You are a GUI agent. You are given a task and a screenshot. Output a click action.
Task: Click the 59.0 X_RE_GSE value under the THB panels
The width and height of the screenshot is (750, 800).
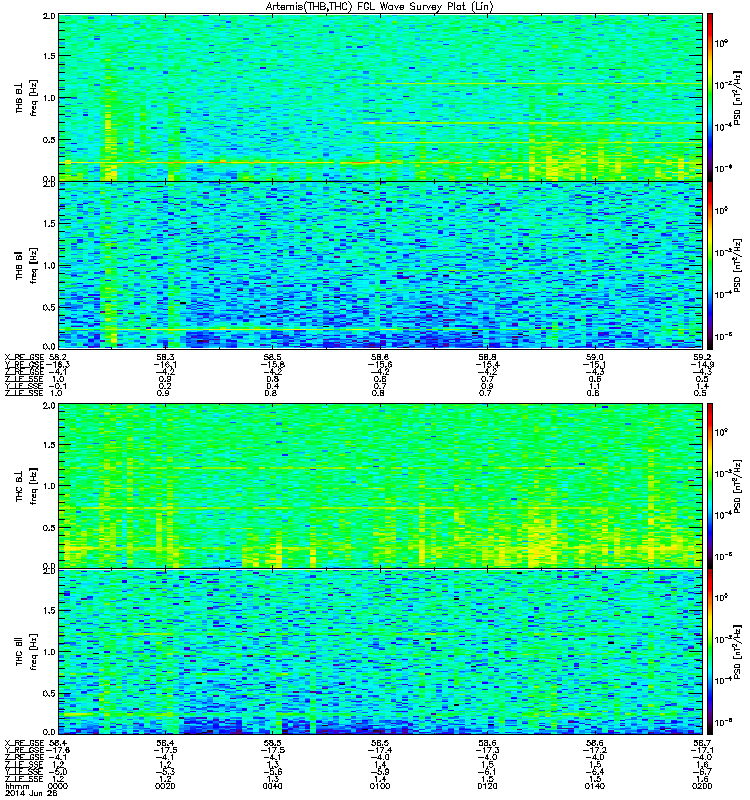[x=594, y=357]
